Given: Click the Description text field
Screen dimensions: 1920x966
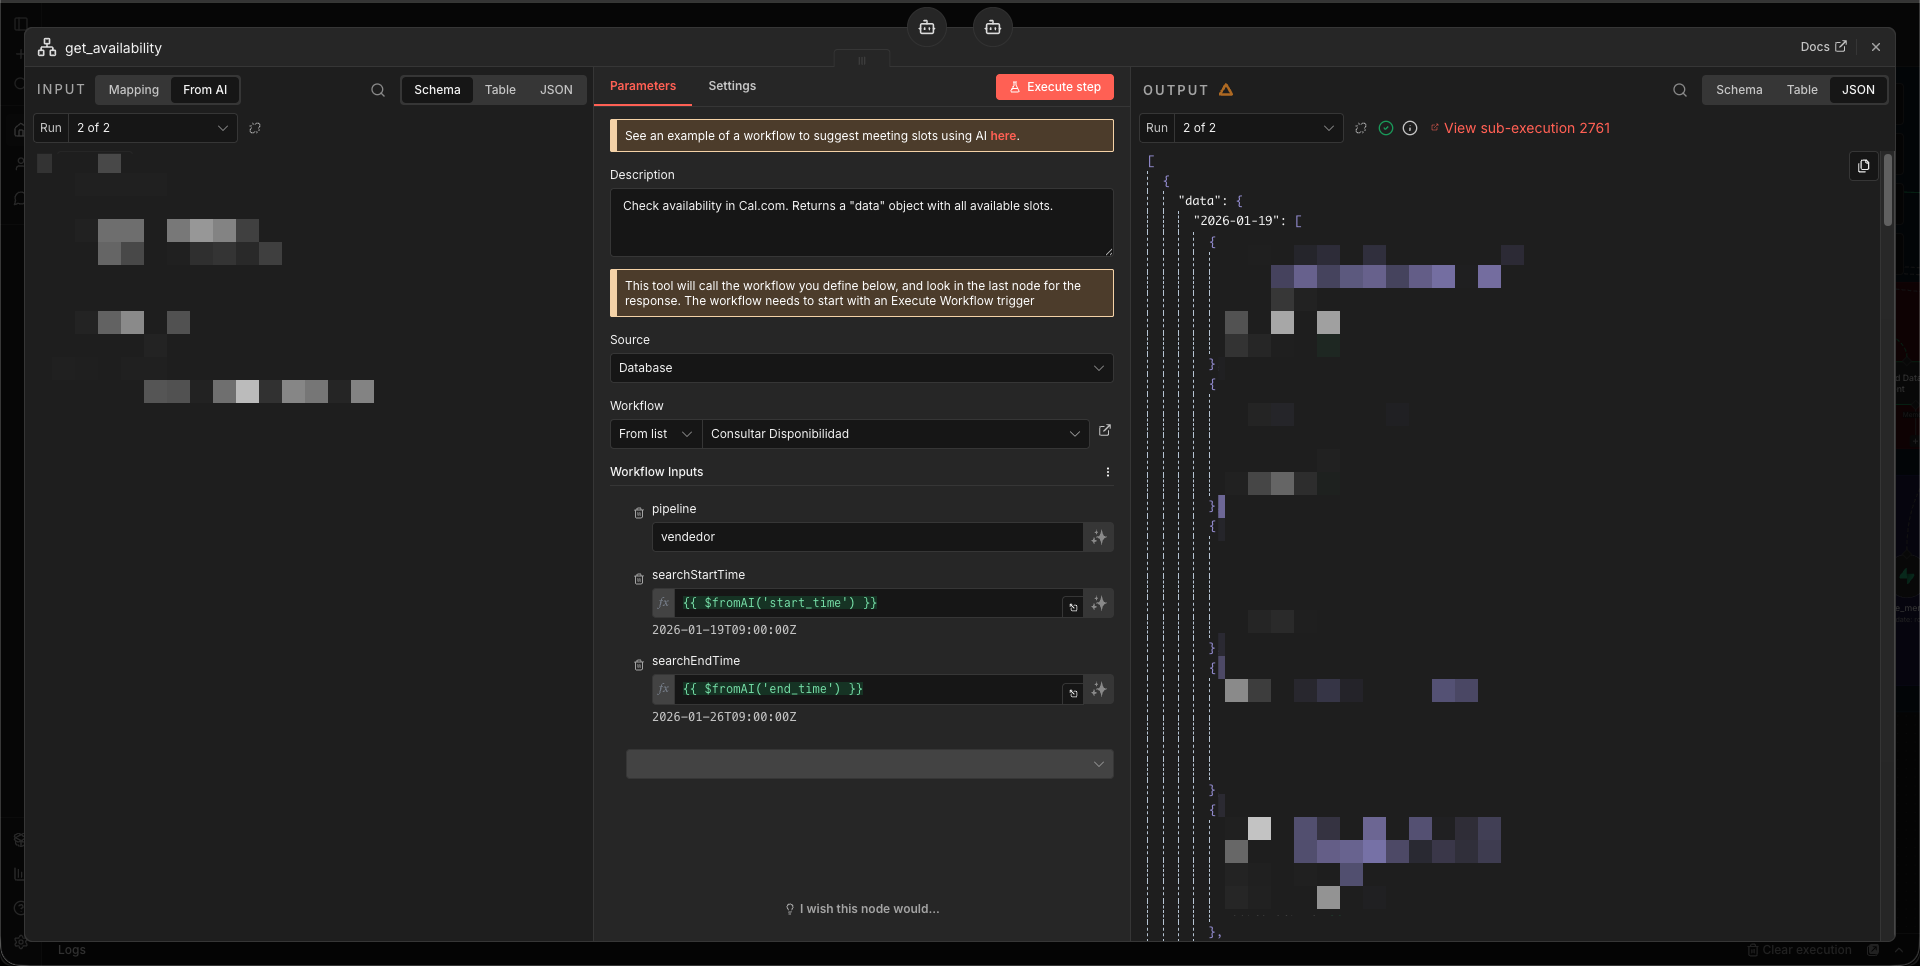Looking at the screenshot, I should pos(861,222).
